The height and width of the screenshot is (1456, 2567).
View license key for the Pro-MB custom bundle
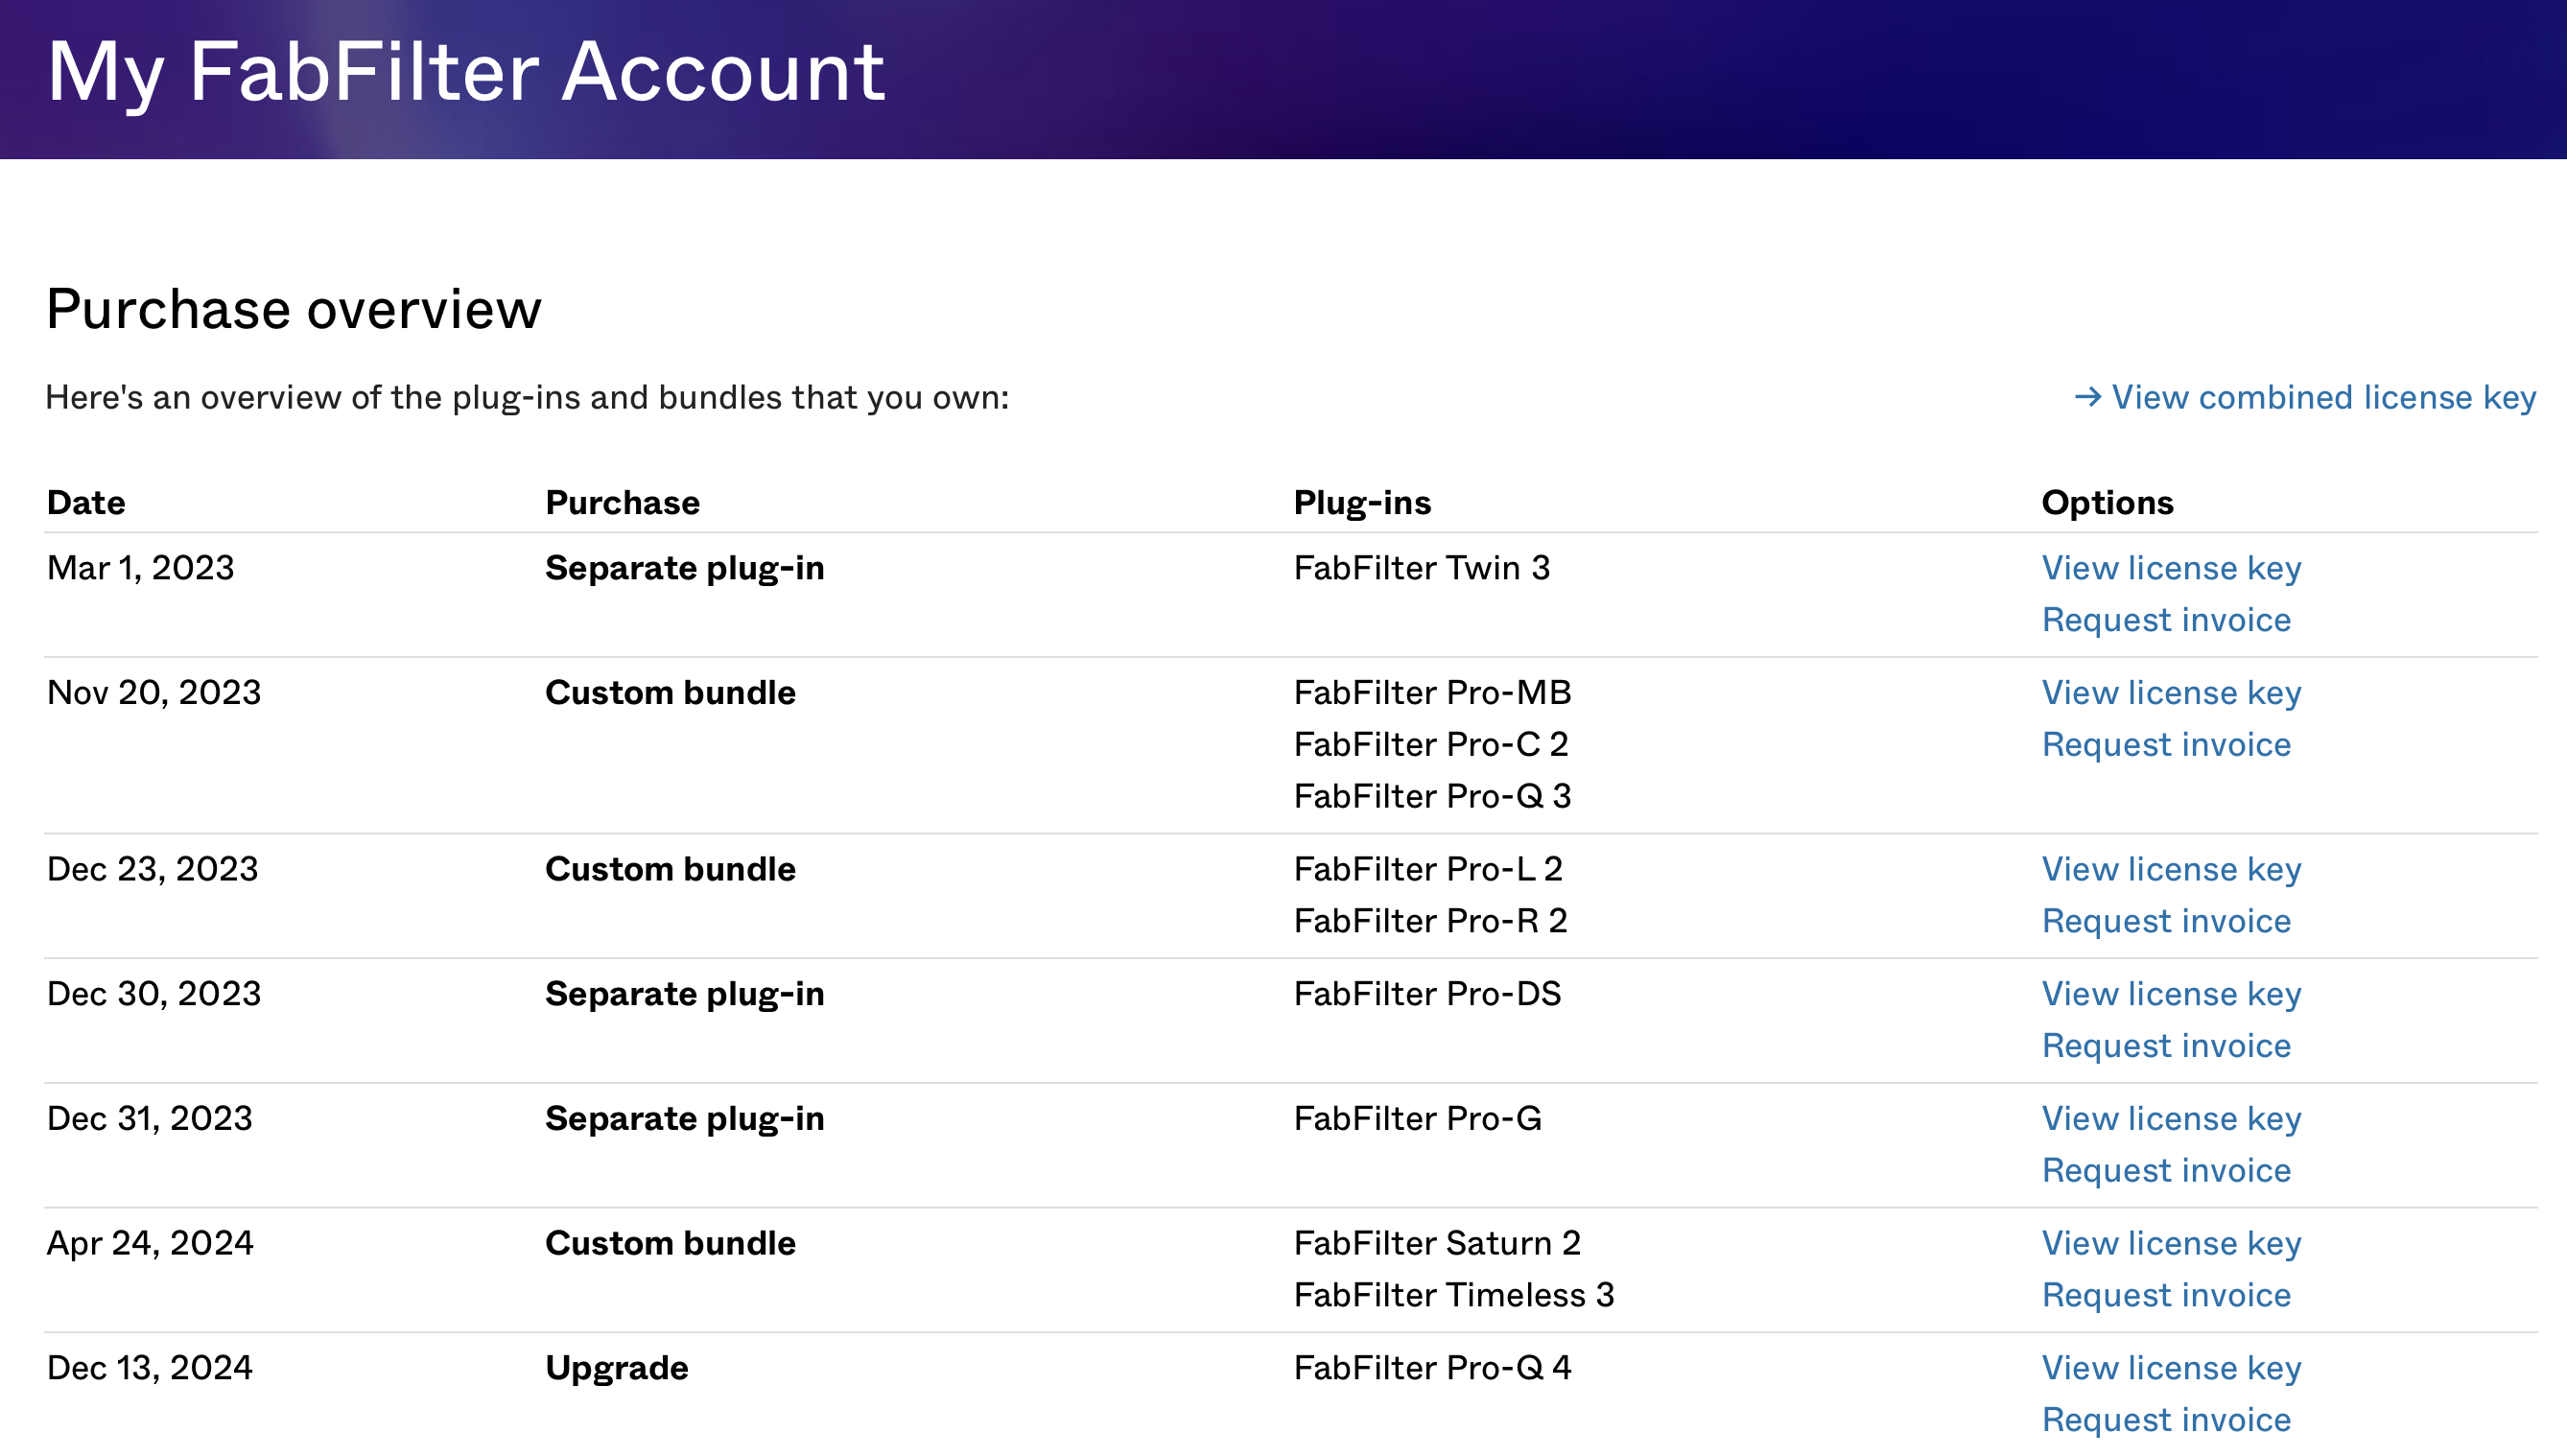2170,693
